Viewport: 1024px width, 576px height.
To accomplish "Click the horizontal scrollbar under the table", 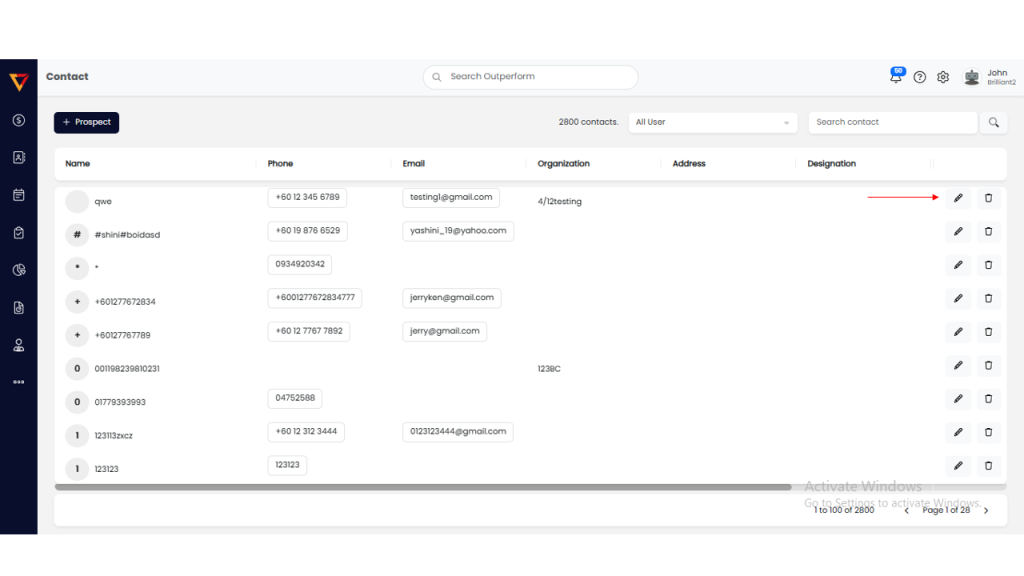I will pyautogui.click(x=422, y=487).
